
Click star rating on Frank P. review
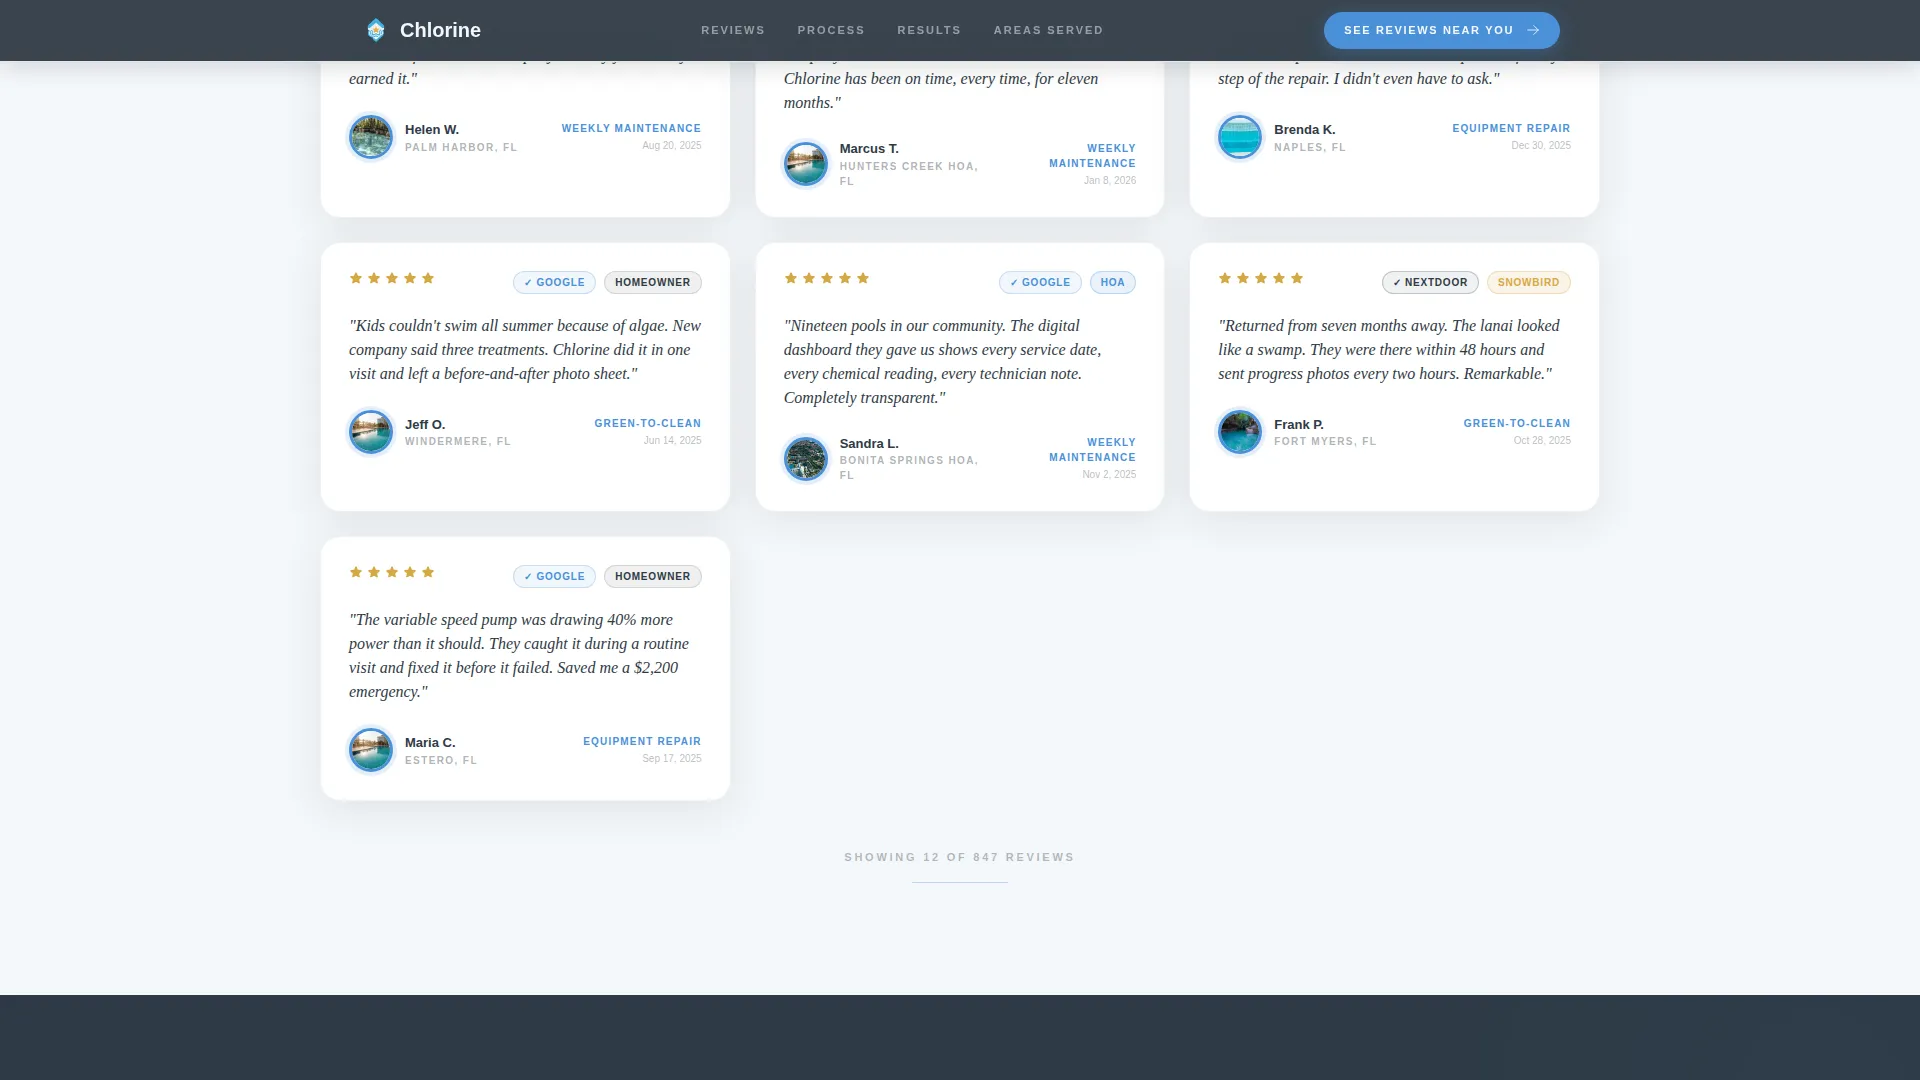(1261, 278)
